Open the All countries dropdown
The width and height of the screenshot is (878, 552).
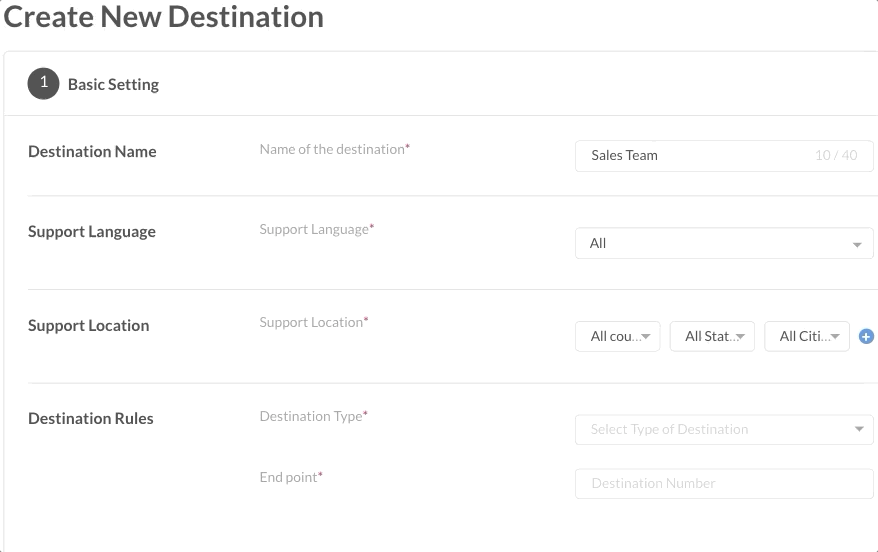coord(617,337)
